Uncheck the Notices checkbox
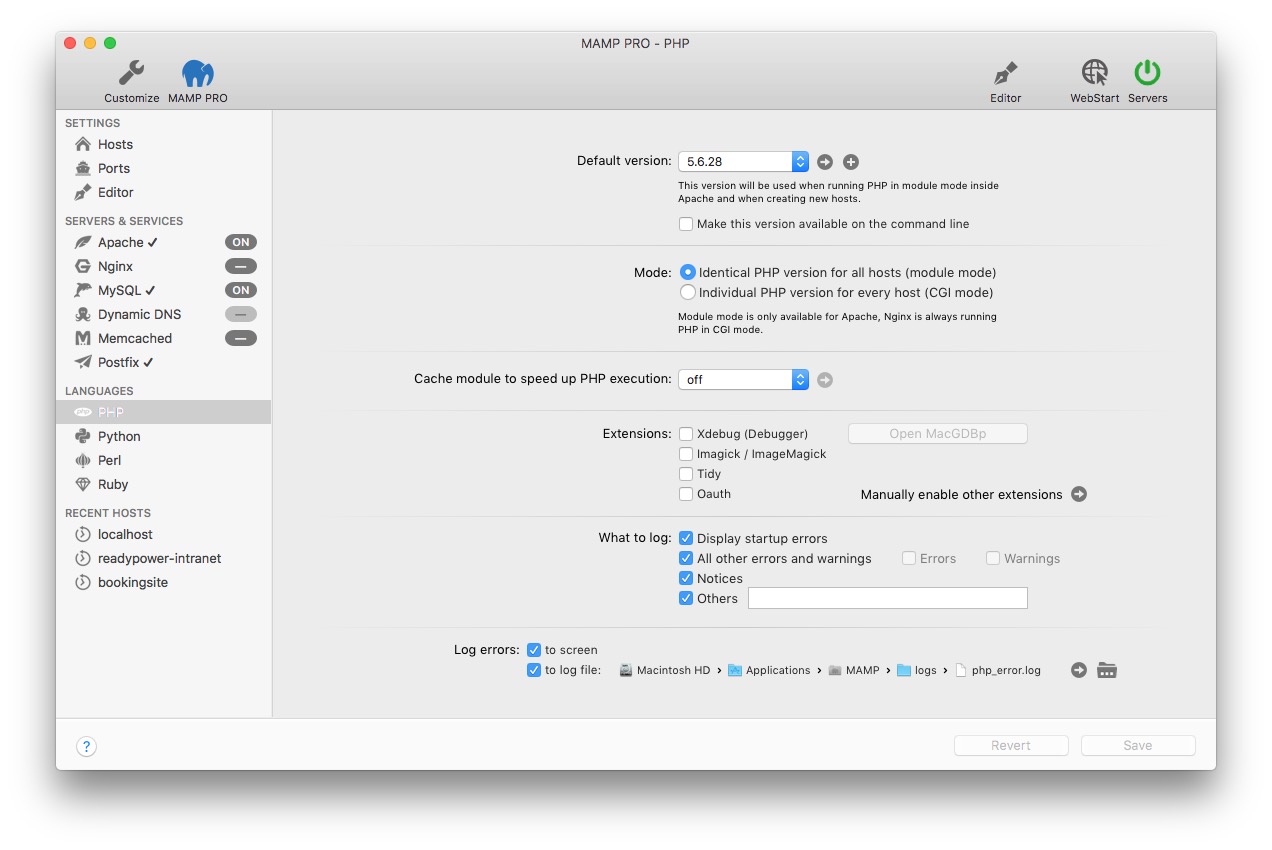The image size is (1272, 850). [x=686, y=578]
